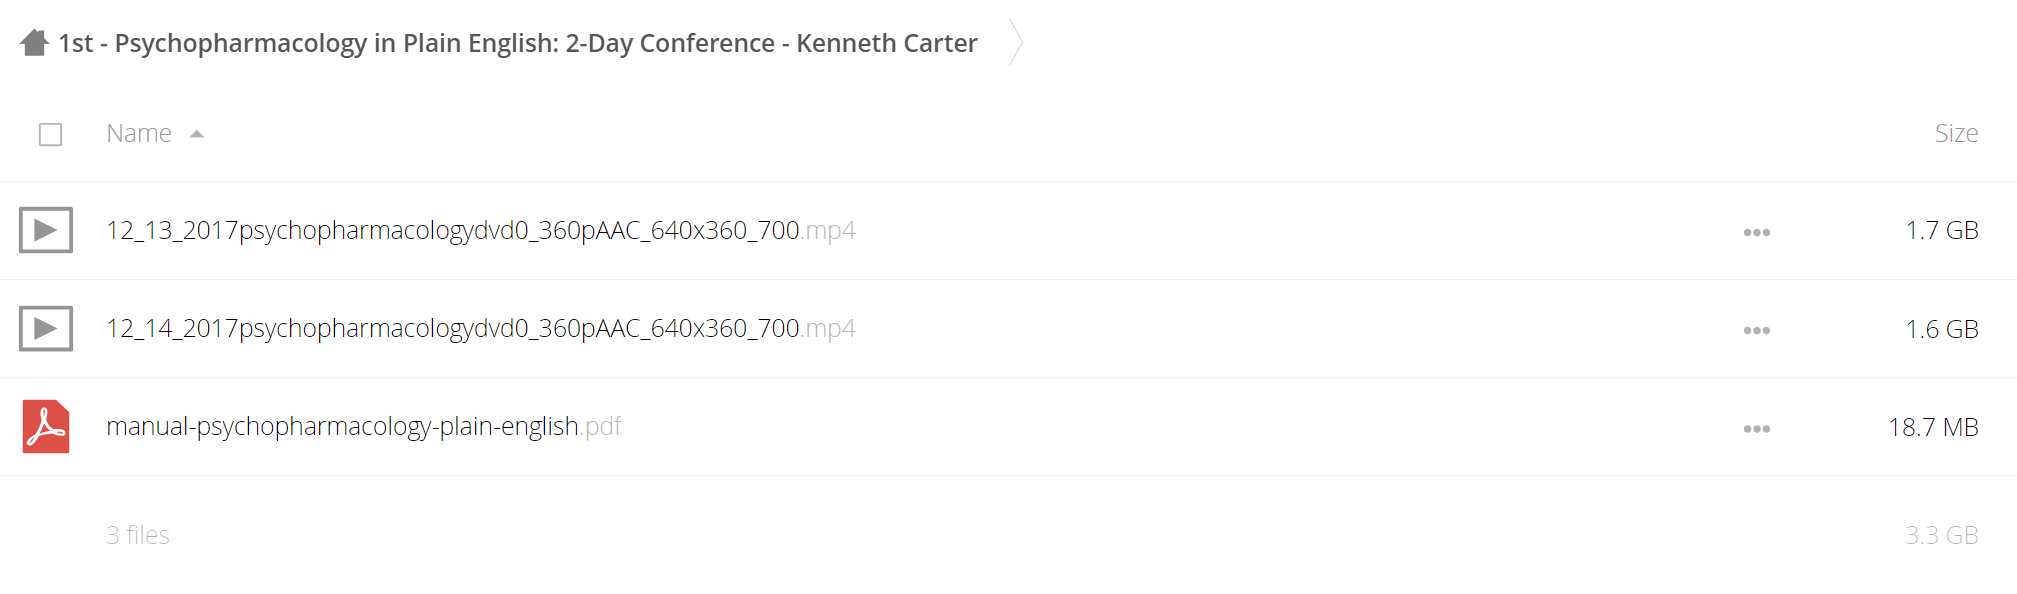The image size is (2017, 594).
Task: Open the Psychopharmacology in Plain English breadcrumb
Action: click(x=518, y=43)
